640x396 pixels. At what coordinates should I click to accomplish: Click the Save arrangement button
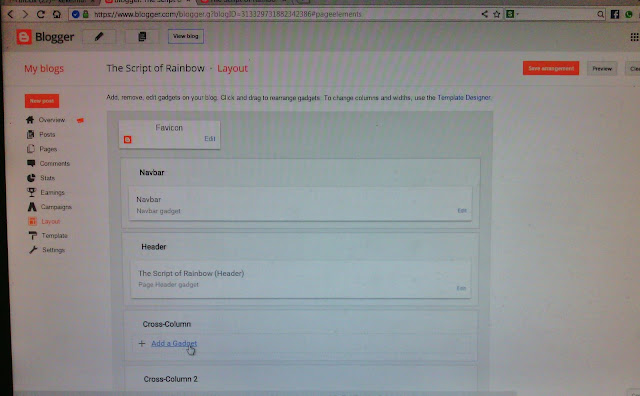pos(551,68)
